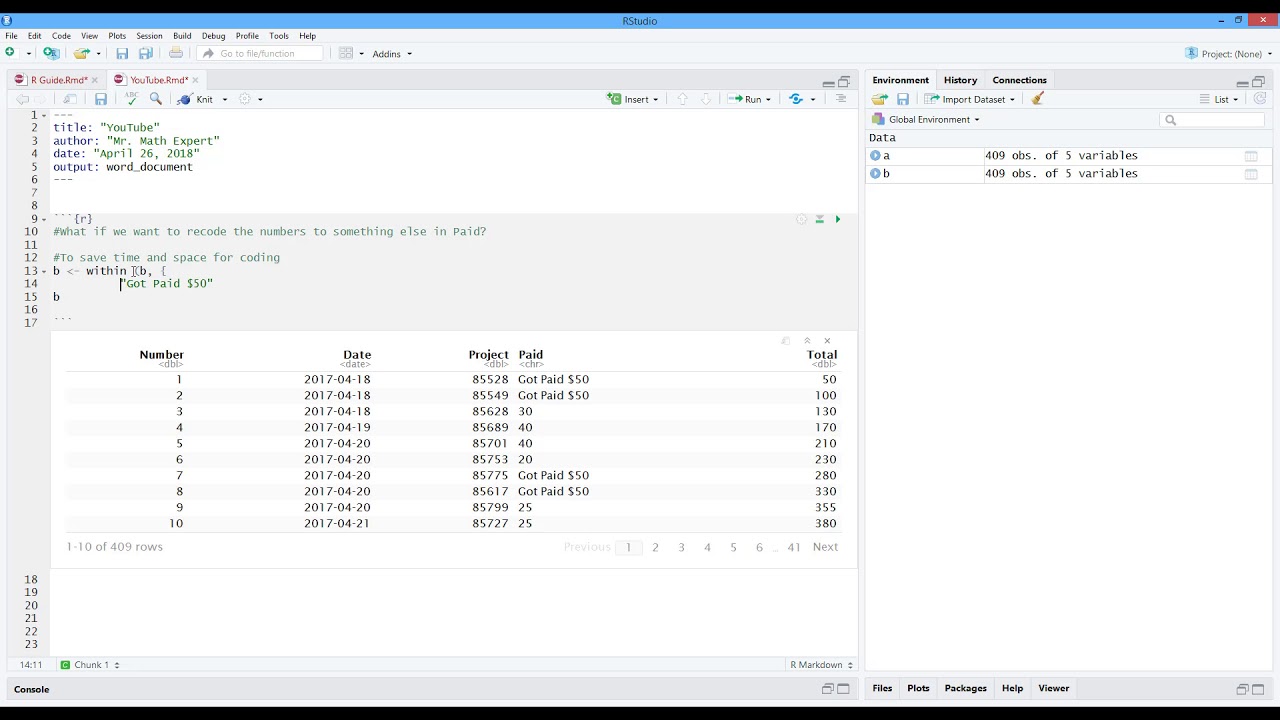Knit the document
Image resolution: width=1280 pixels, height=720 pixels.
pyautogui.click(x=196, y=99)
